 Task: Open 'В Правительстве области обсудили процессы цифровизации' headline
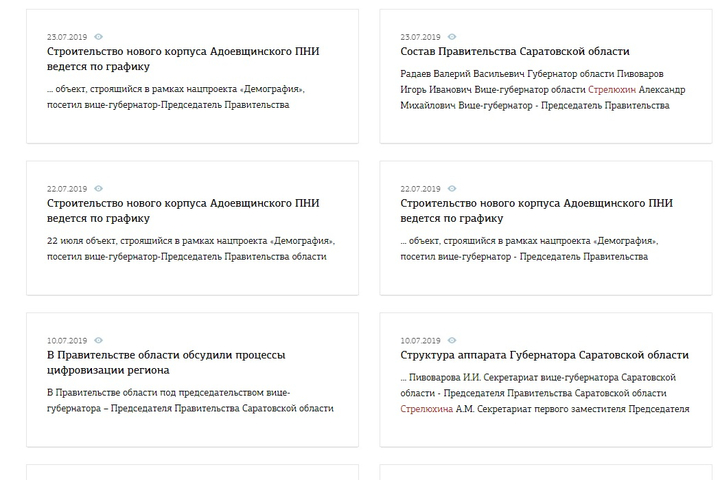point(166,362)
